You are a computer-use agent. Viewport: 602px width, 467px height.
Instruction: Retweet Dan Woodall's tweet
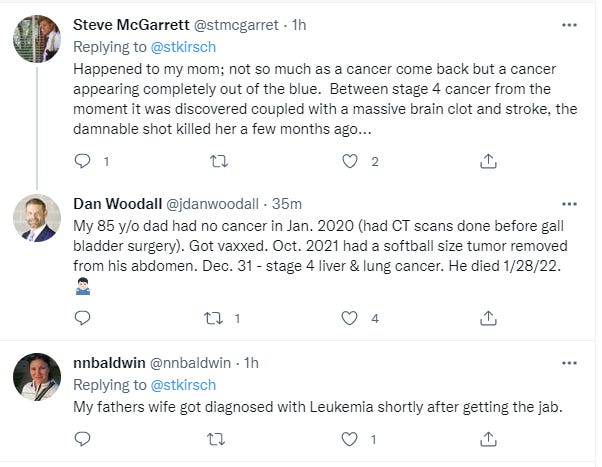coord(214,319)
